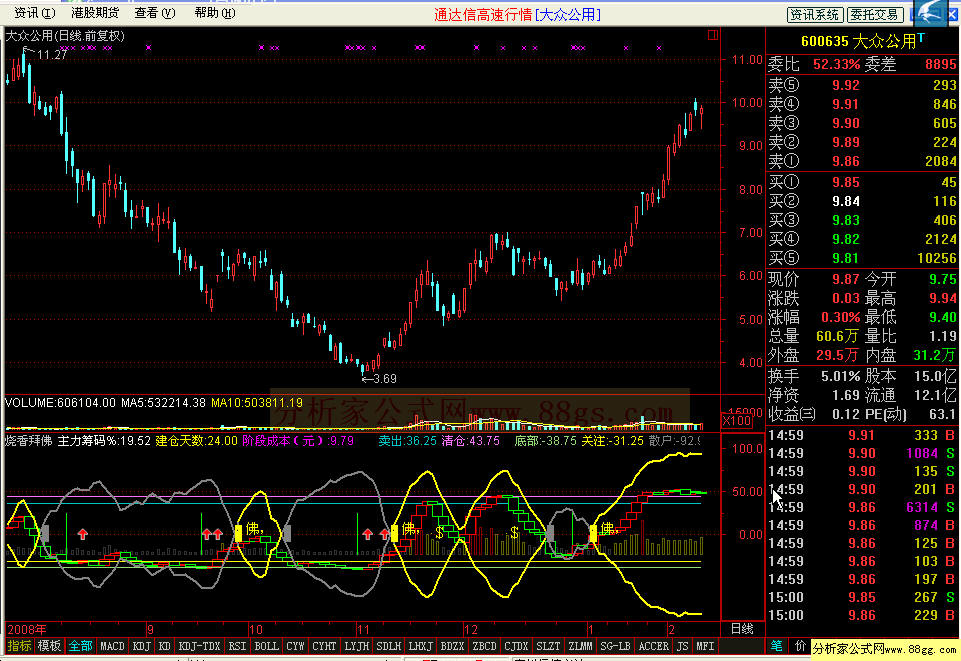Click the 换手 5.01% value
This screenshot has width=961, height=661.
click(841, 376)
